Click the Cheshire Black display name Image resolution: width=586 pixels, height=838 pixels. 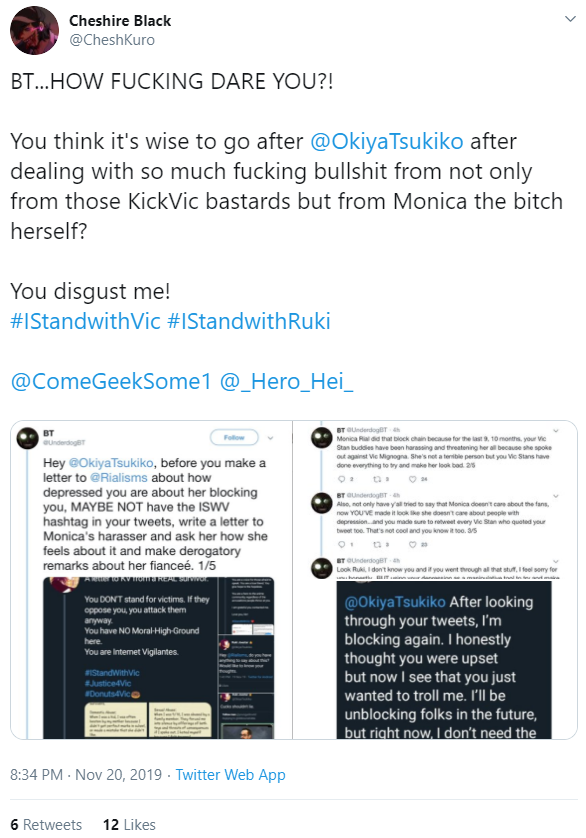(x=120, y=21)
